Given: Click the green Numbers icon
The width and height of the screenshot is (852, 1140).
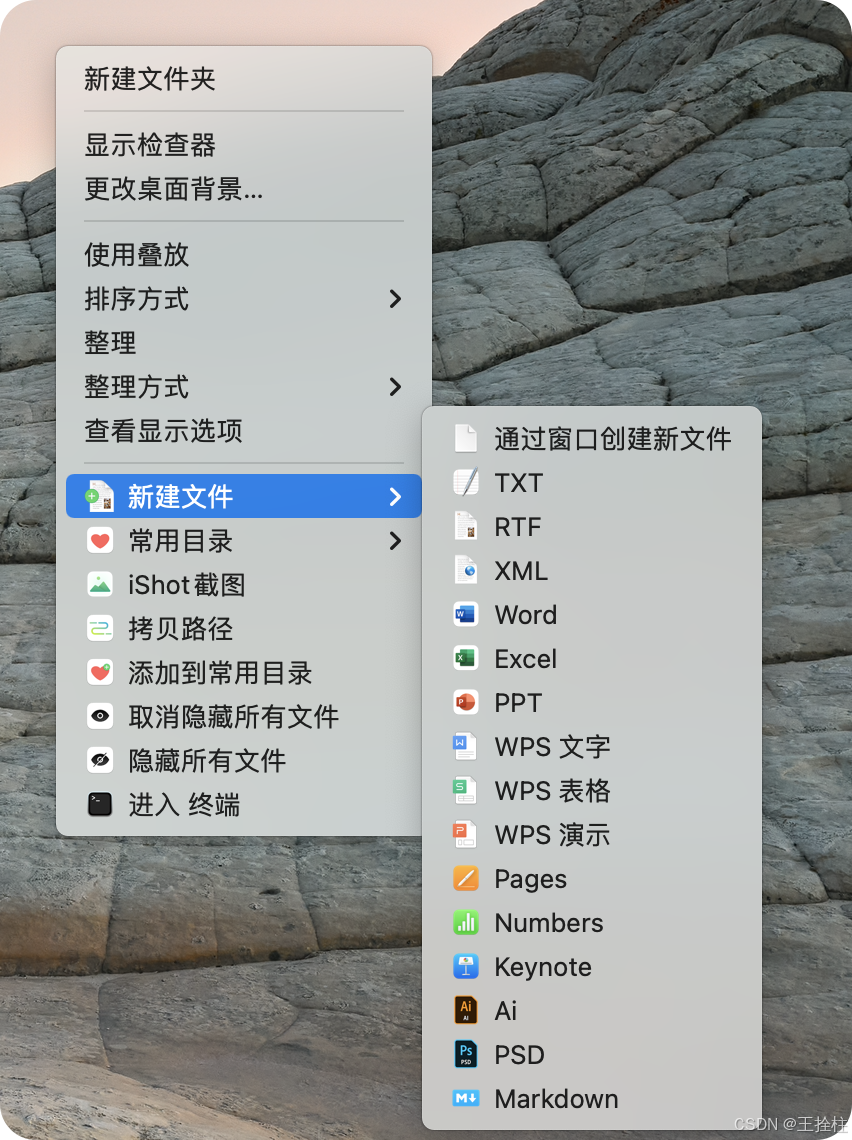Looking at the screenshot, I should pos(466,923).
